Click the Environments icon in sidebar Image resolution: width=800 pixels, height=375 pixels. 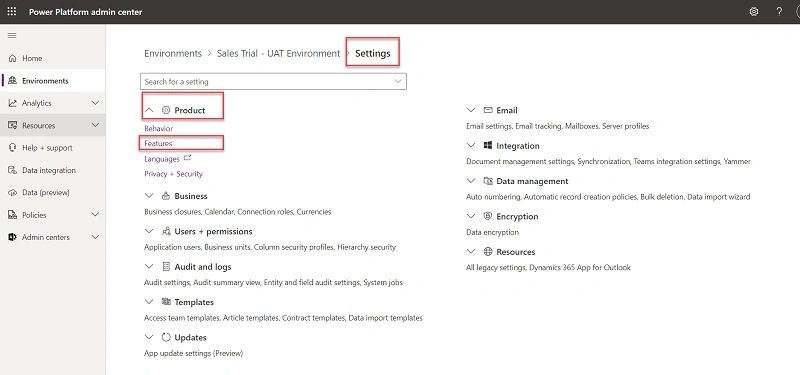click(x=13, y=81)
